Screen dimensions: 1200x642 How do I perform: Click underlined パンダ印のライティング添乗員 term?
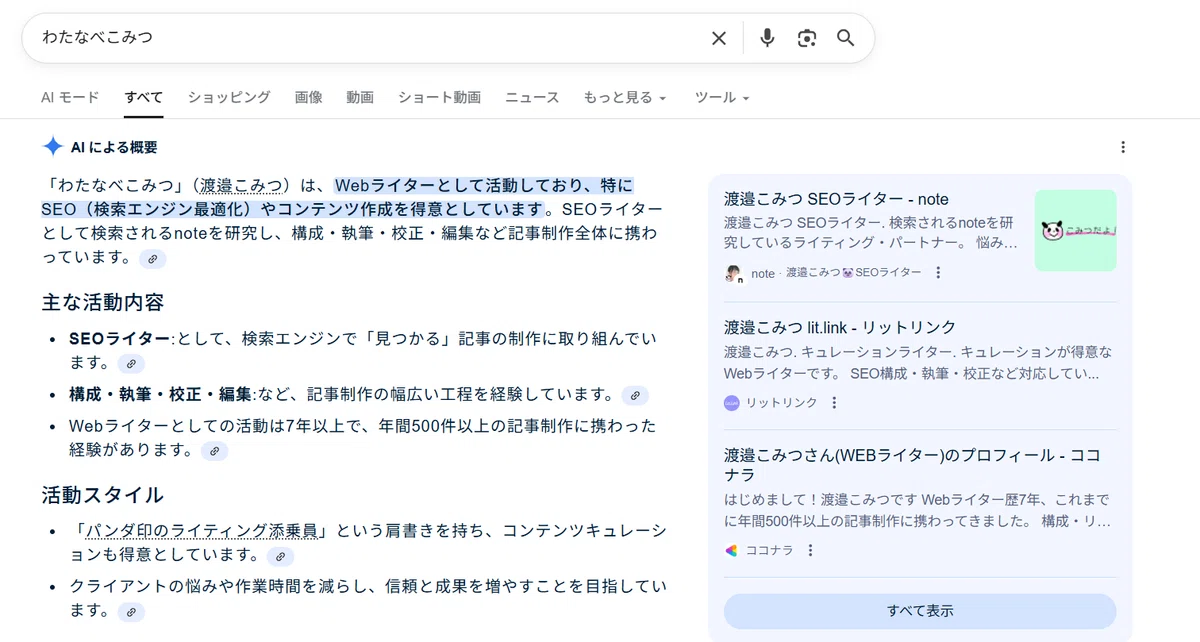click(x=202, y=530)
